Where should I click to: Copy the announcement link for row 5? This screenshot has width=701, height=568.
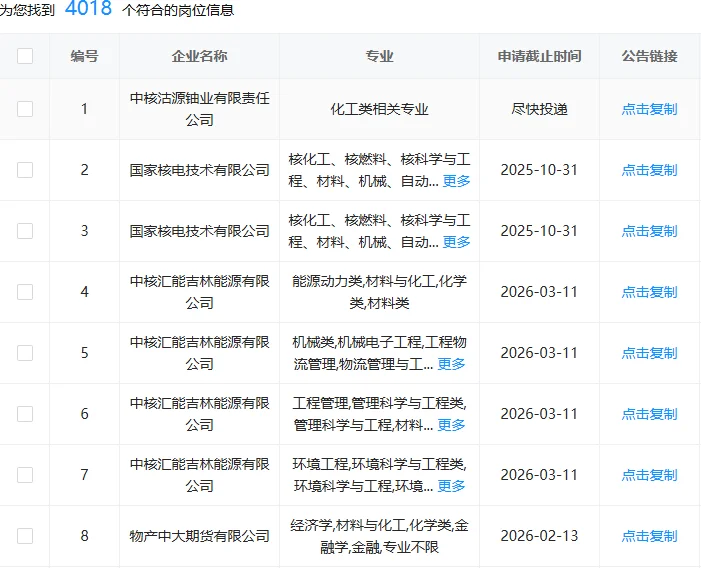(x=650, y=353)
